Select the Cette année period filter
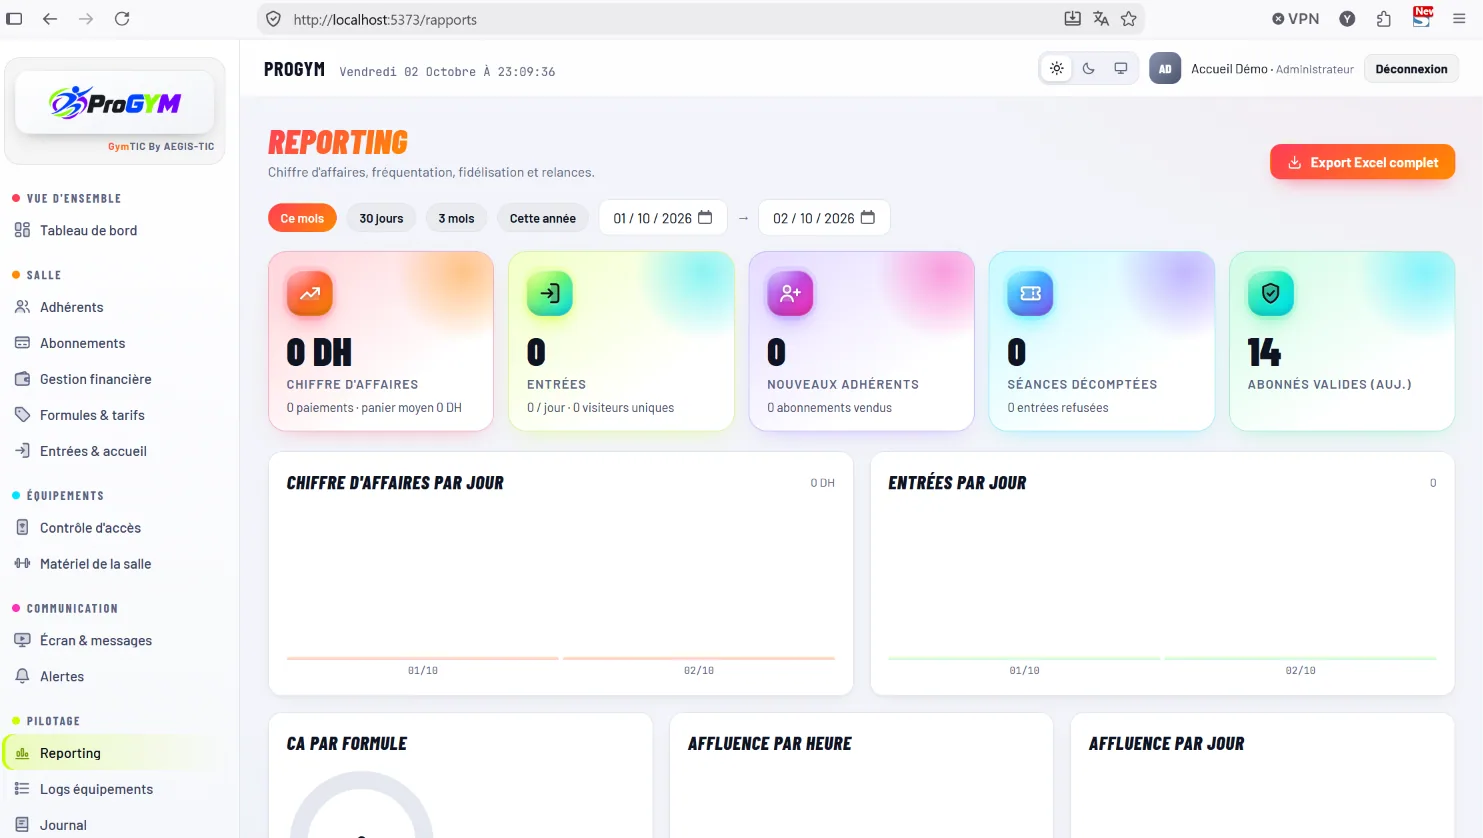The height and width of the screenshot is (838, 1483). click(543, 218)
